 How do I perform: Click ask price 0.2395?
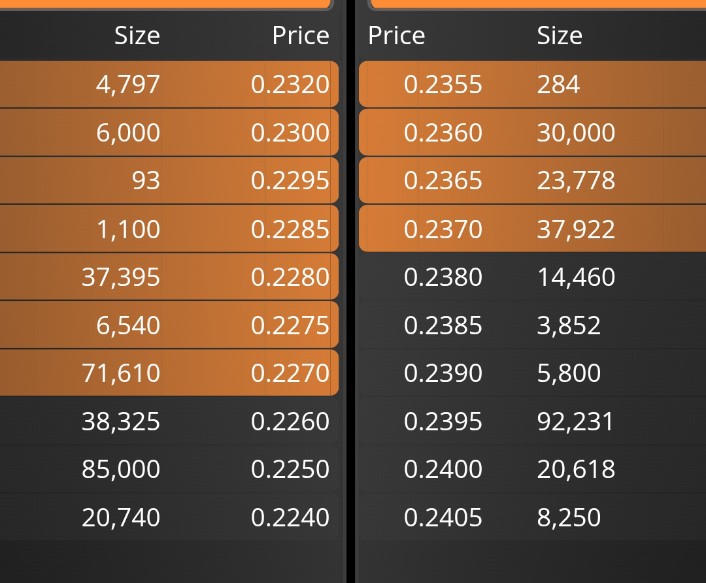point(443,421)
